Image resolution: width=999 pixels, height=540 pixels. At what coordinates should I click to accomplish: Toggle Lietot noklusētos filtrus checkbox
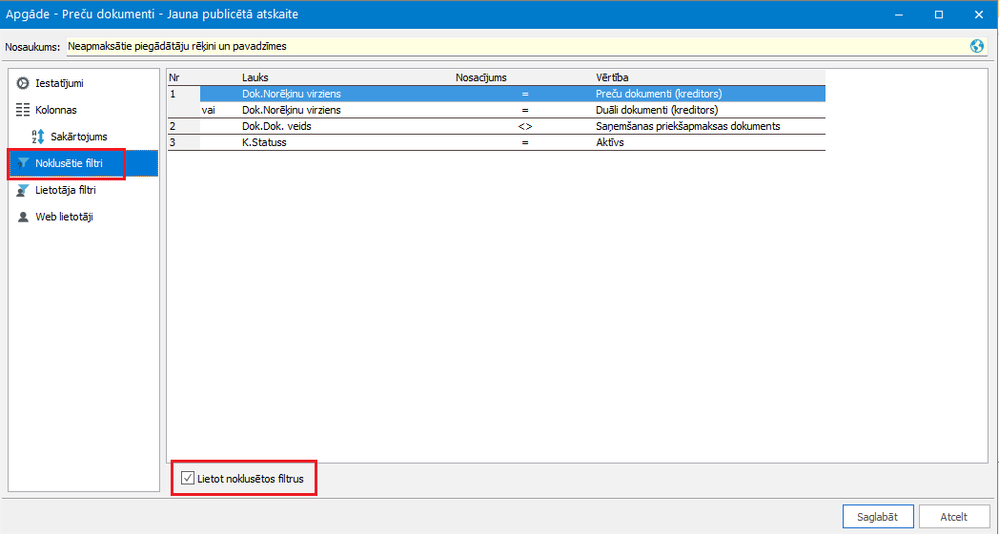point(187,478)
